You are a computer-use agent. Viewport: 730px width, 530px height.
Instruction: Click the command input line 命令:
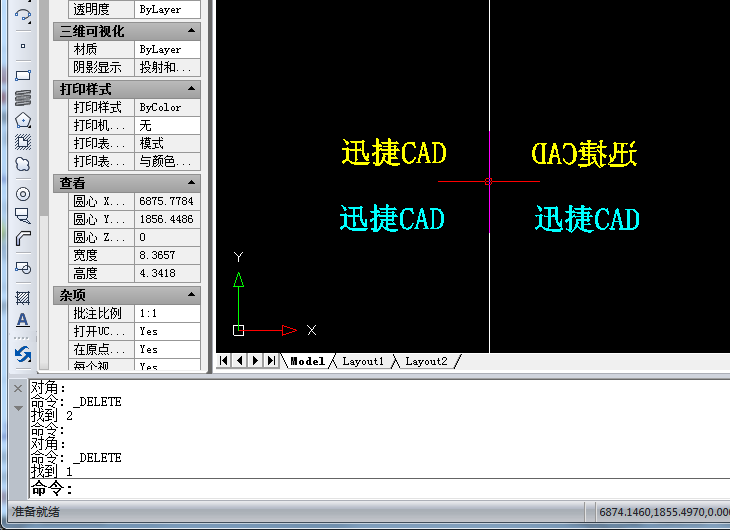click(379, 489)
